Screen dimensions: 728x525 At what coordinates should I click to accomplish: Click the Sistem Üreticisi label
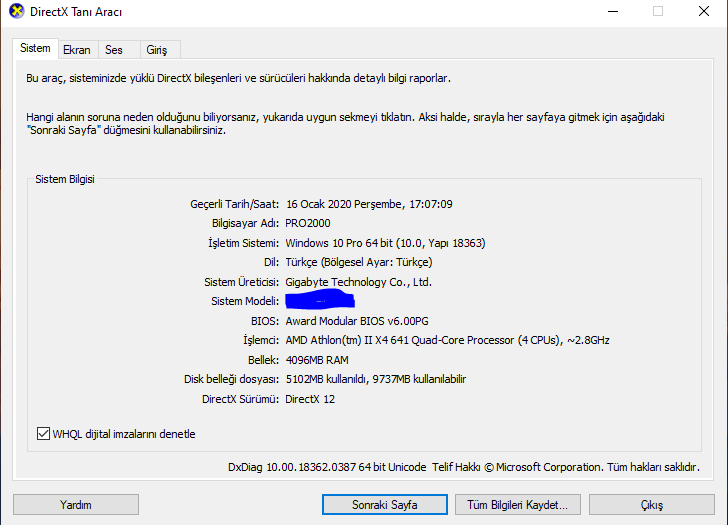[x=241, y=282]
